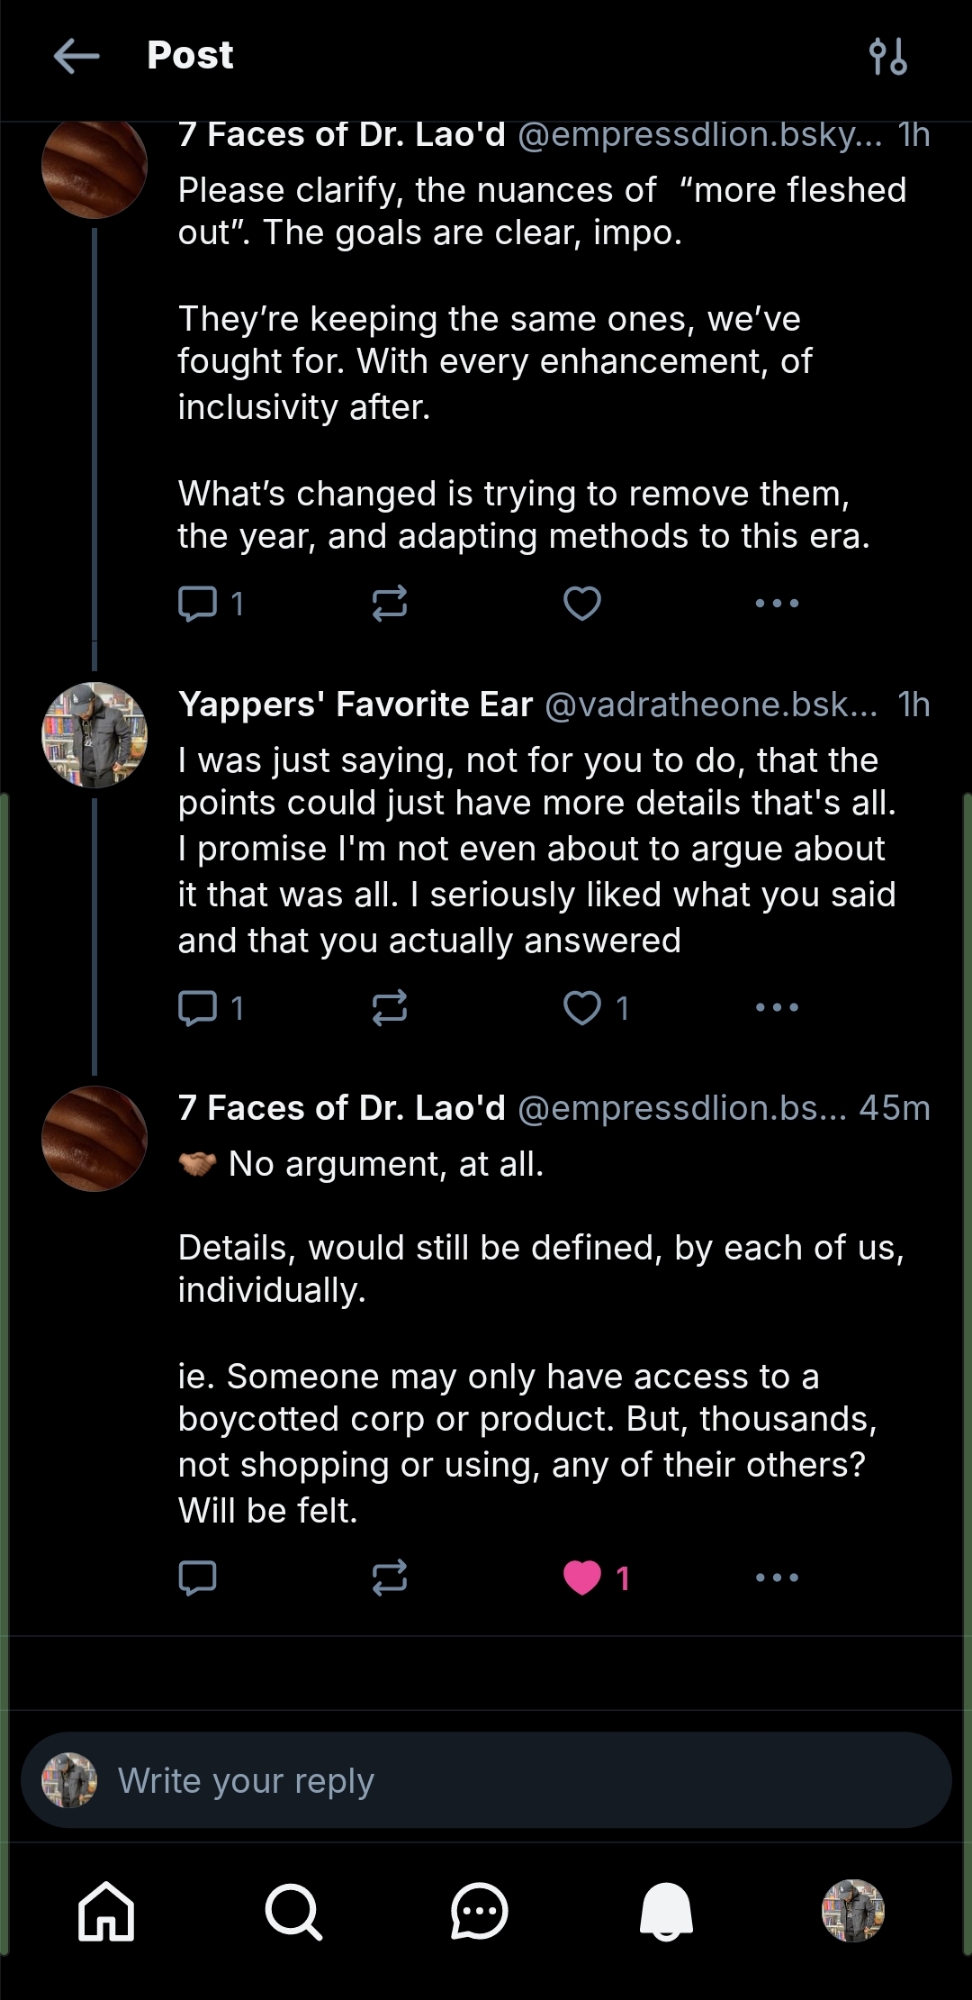Reply to Yappers' Favorite Ear post

pos(197,1007)
